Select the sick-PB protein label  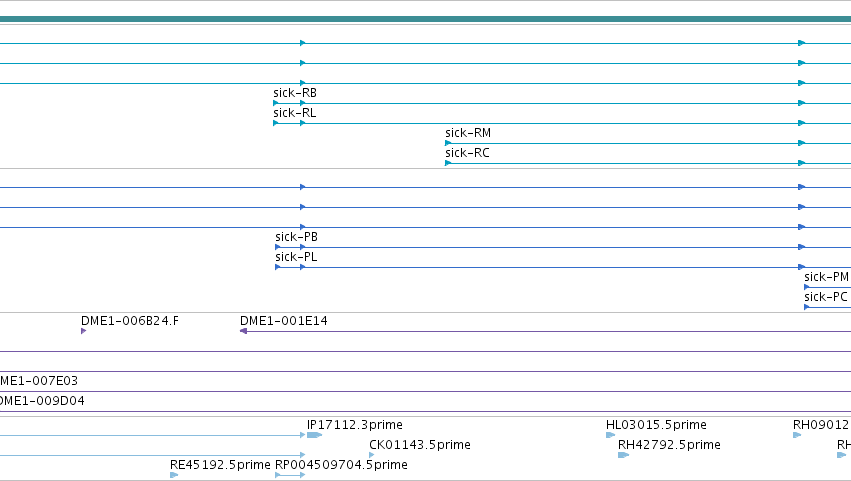(296, 237)
